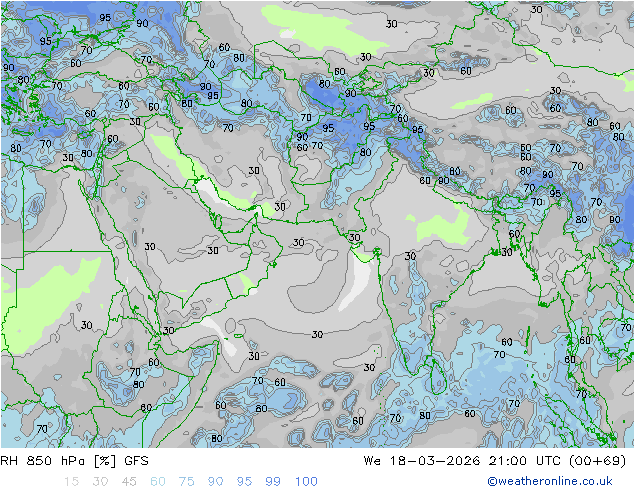The width and height of the screenshot is (634, 490).
Task: Select the legend value 90 in the color scale
Action: coord(215,481)
